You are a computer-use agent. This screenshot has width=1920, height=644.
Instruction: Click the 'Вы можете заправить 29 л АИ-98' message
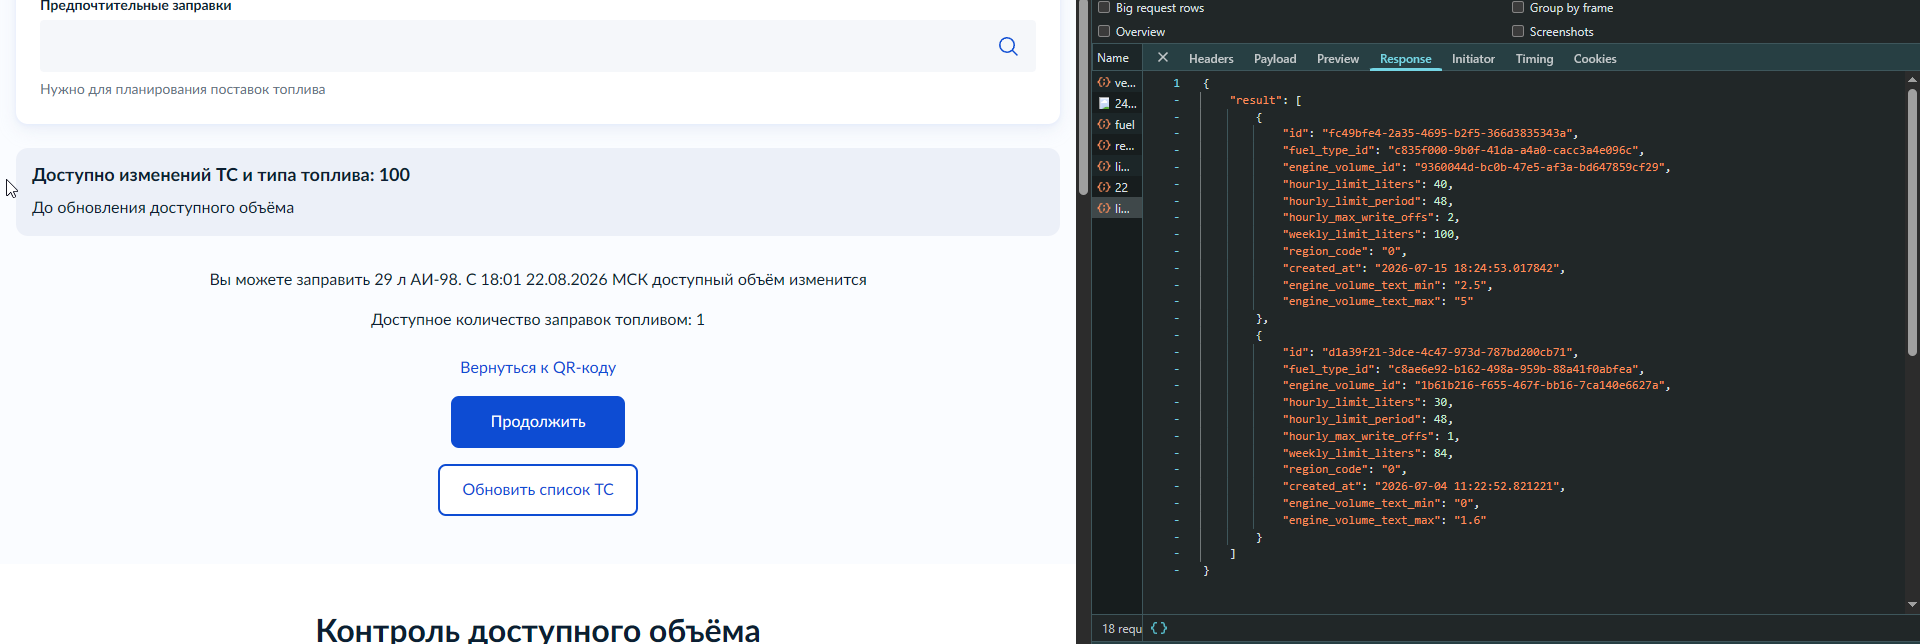tap(538, 280)
